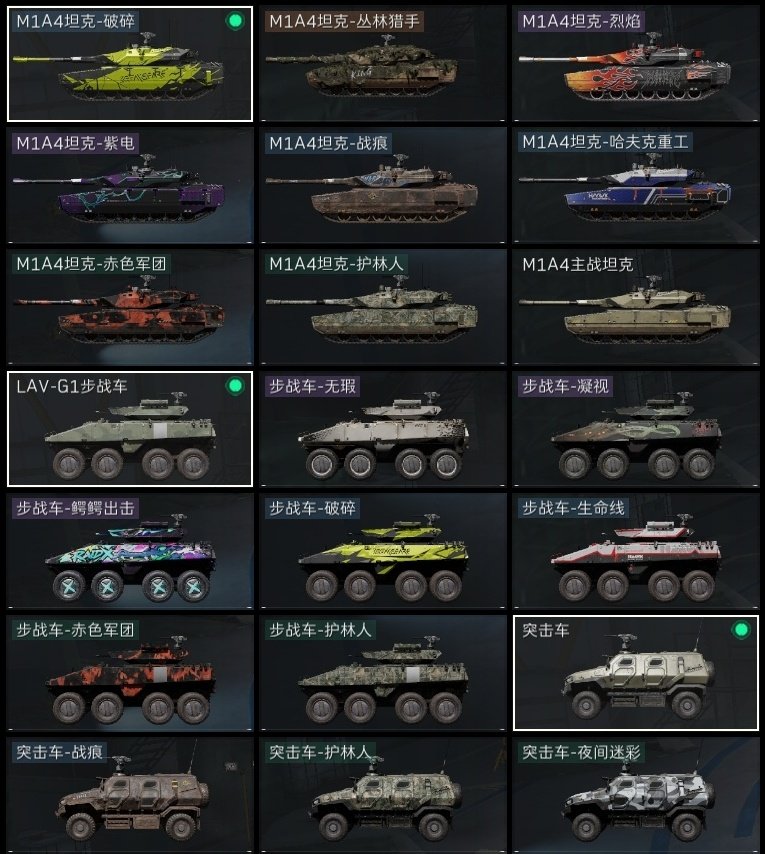Pick the 步战车-护林人 camo skin
Viewport: 765px width, 854px height.
[x=383, y=673]
